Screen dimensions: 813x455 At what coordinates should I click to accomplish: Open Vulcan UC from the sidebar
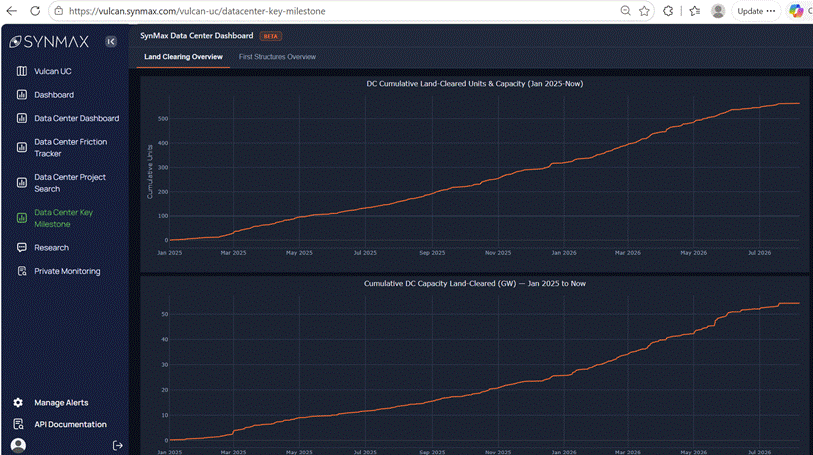(x=52, y=71)
